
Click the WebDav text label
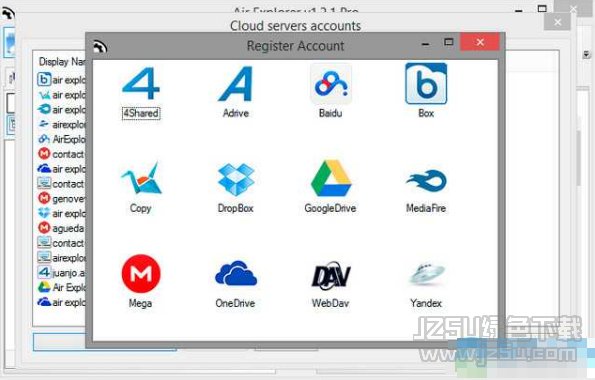(330, 303)
